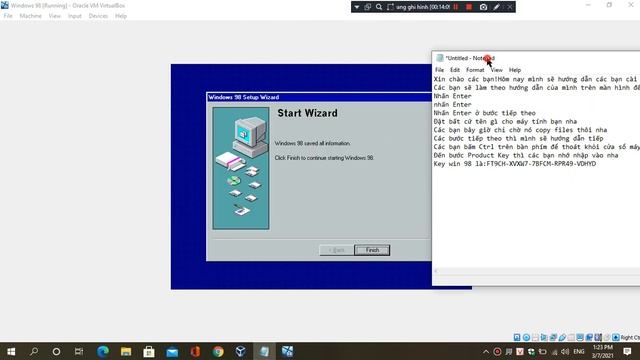Open VirtualBox File menu
The width and height of the screenshot is (640, 360).
(8, 16)
